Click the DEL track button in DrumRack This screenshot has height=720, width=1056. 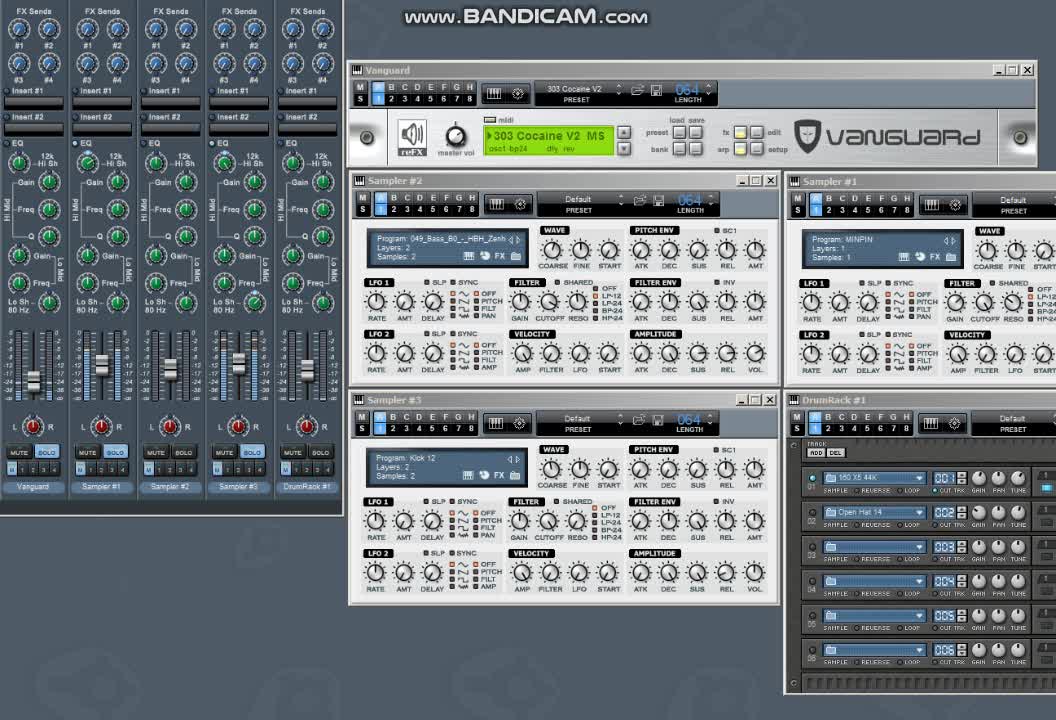click(x=835, y=453)
